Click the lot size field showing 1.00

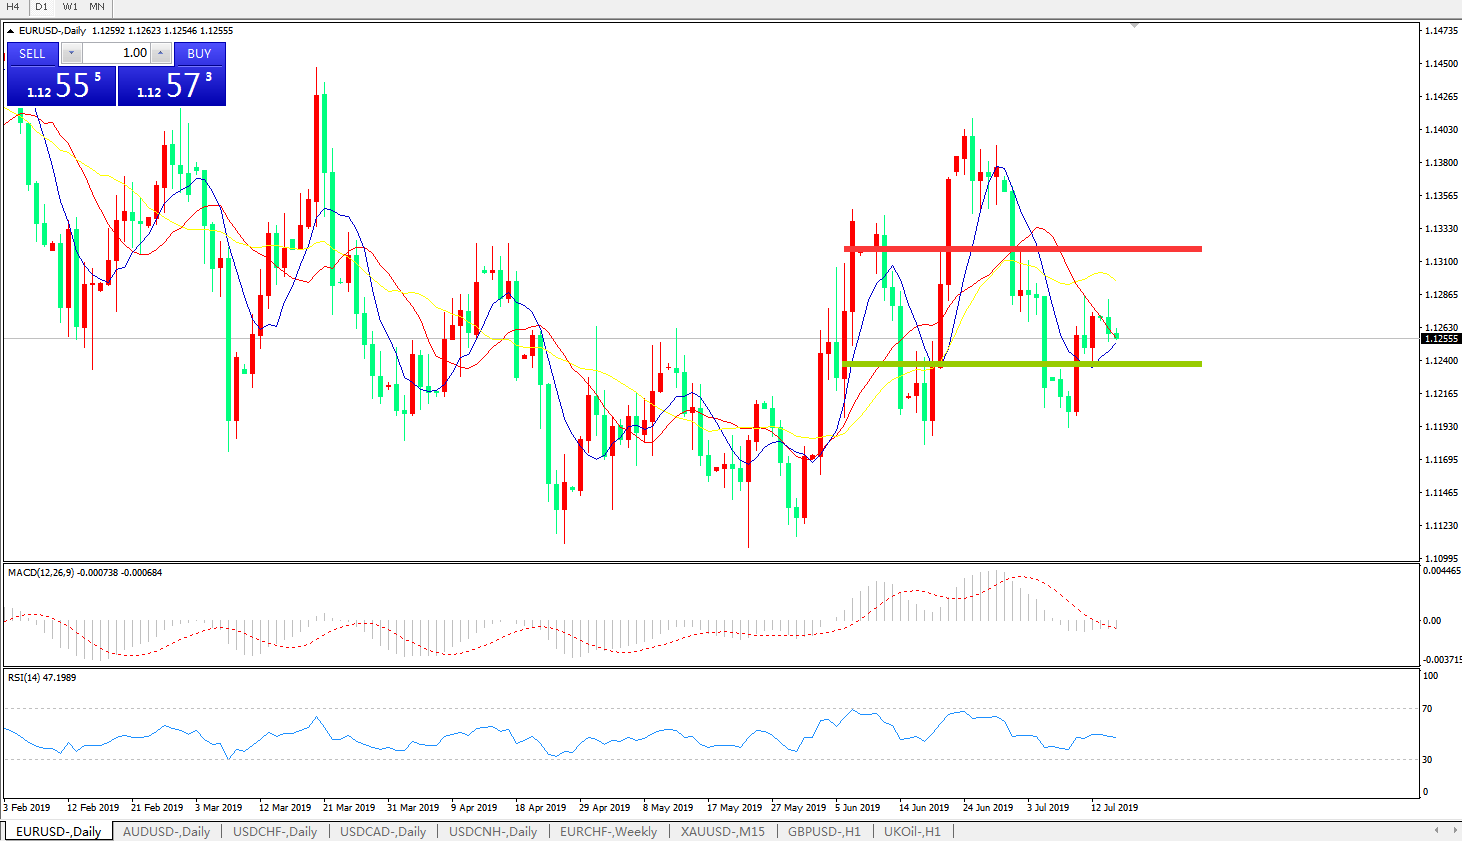click(x=116, y=53)
